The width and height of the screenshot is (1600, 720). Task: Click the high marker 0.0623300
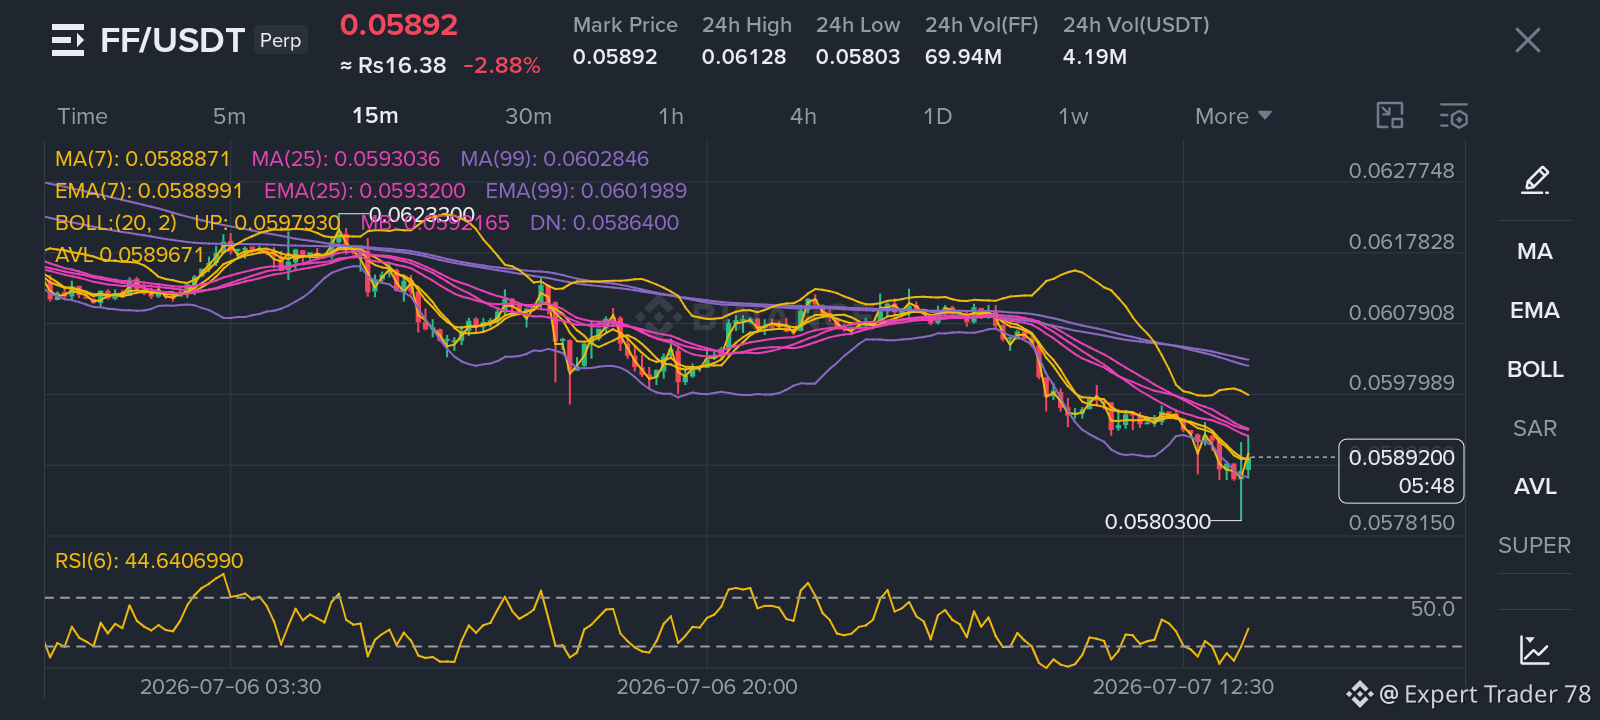422,215
